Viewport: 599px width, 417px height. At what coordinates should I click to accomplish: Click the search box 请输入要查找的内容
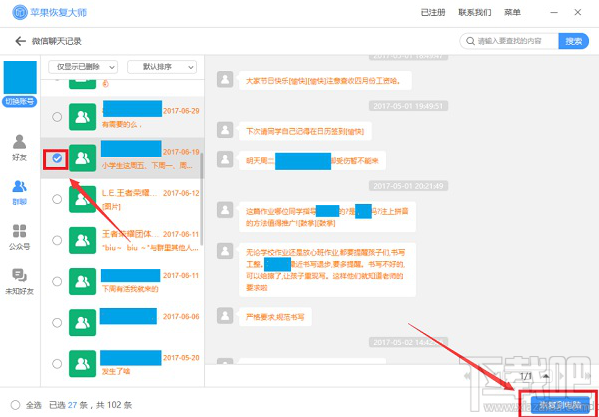tap(509, 41)
